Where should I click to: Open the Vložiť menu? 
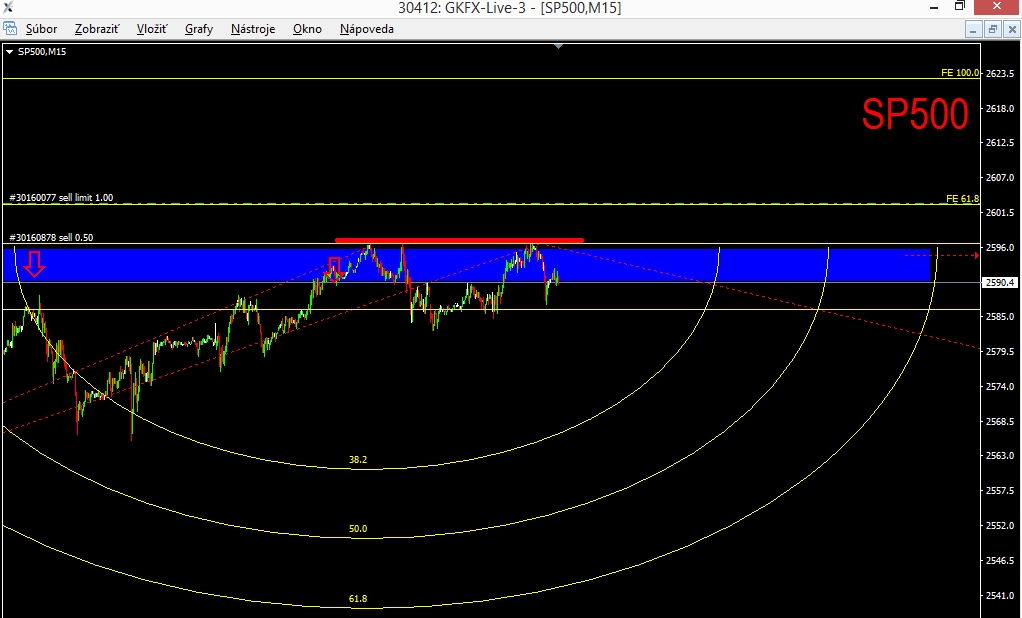(152, 29)
